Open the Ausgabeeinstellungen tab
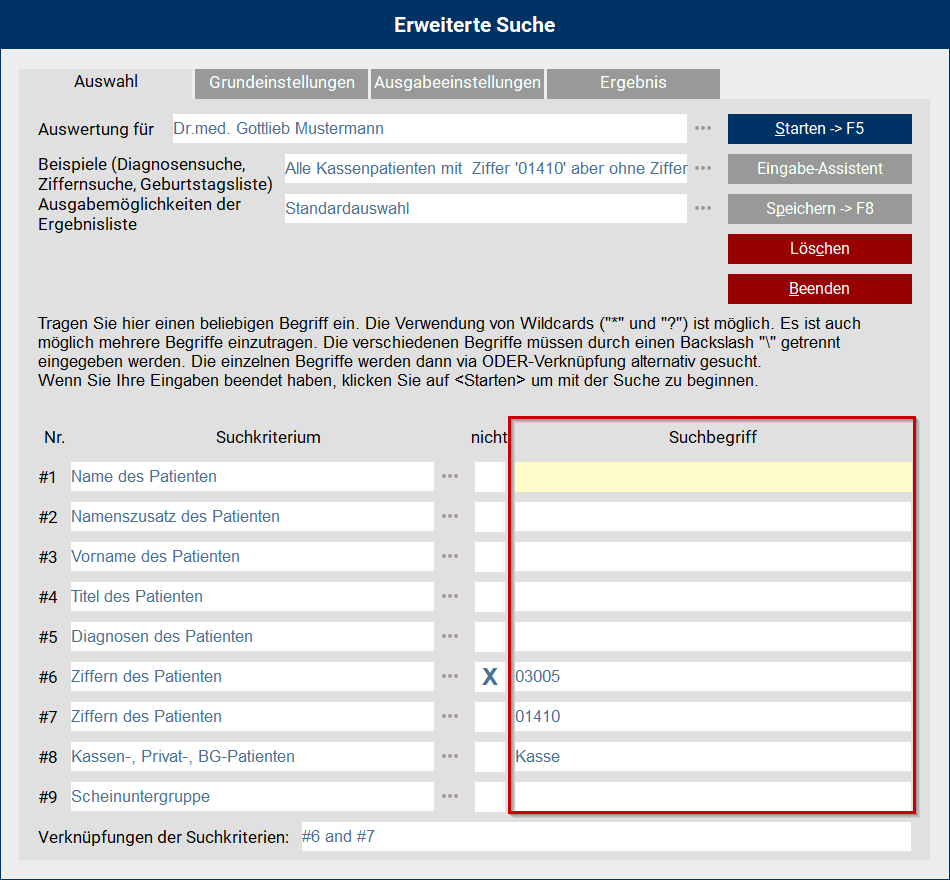This screenshot has width=950, height=880. (457, 83)
